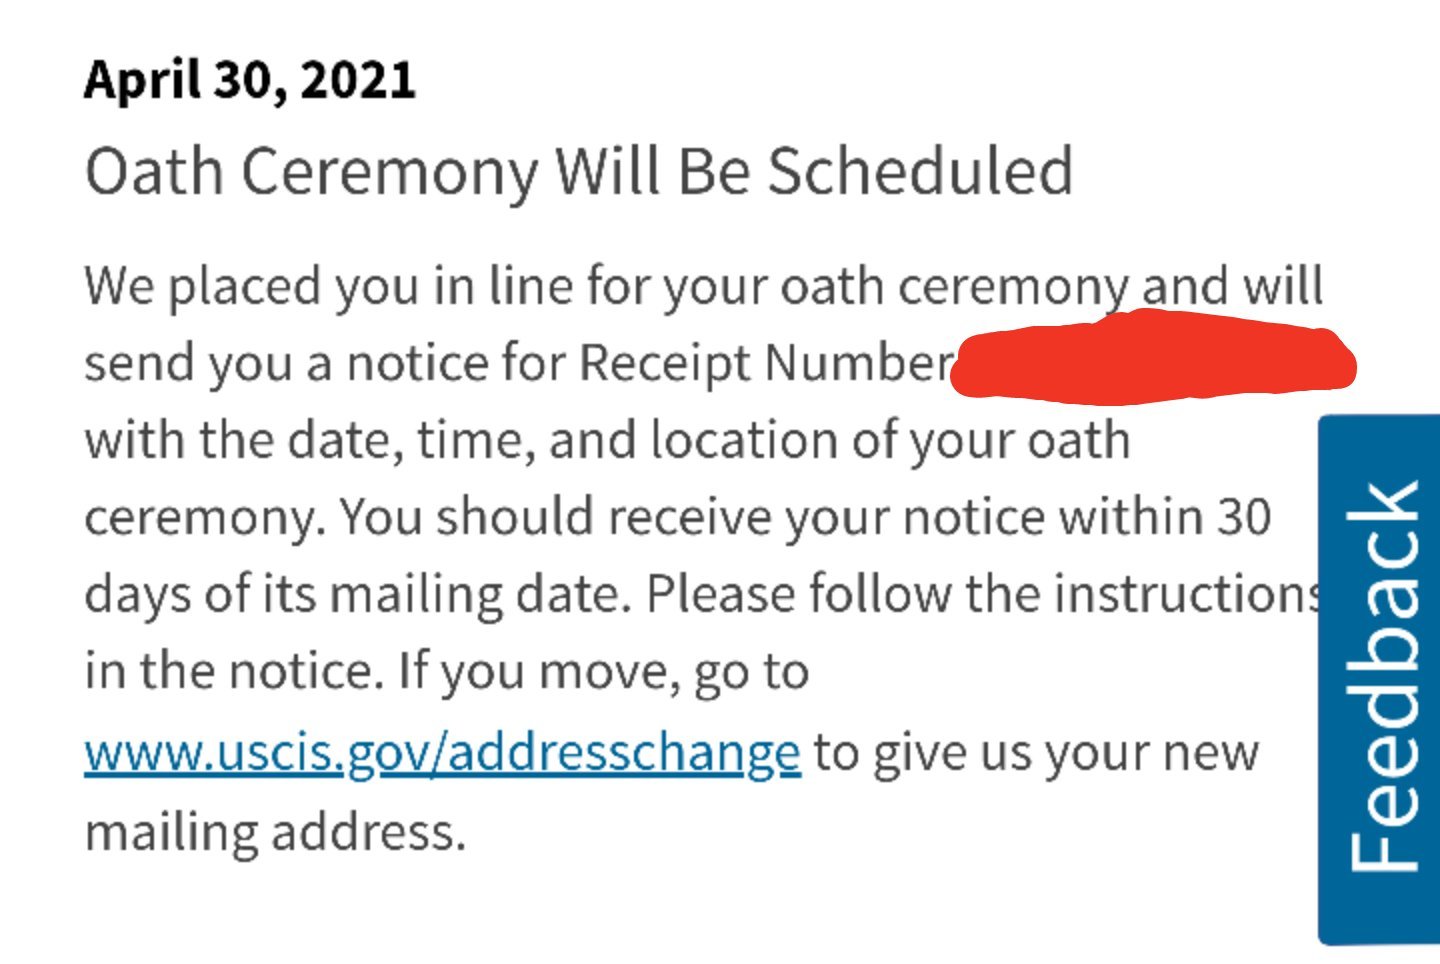Click the April 30, 2021 date

pos(250,80)
